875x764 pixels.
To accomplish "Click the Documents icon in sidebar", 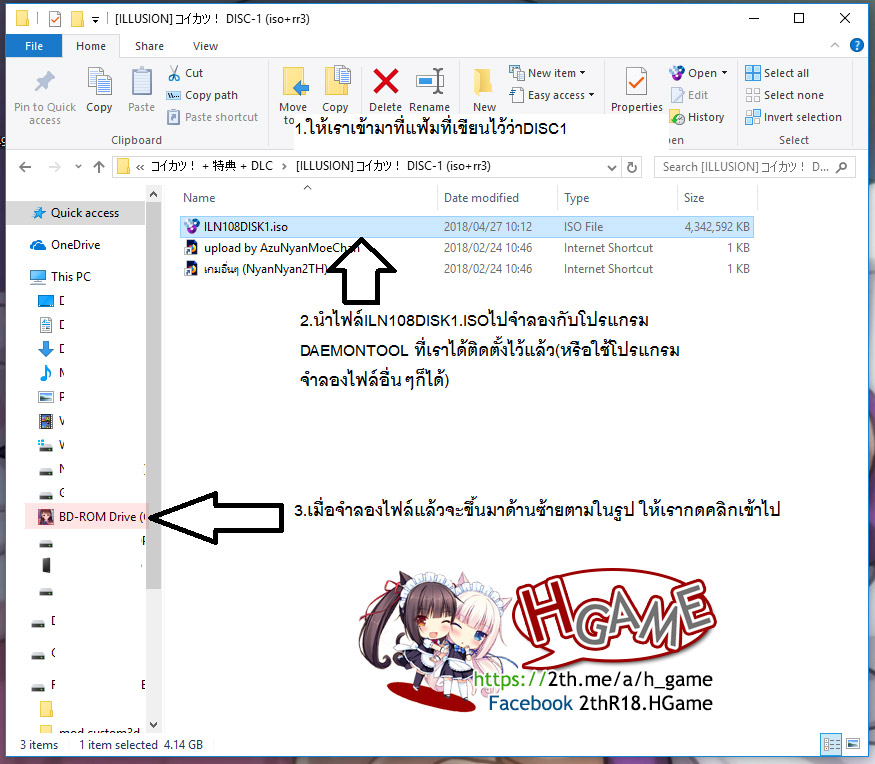I will coord(46,324).
